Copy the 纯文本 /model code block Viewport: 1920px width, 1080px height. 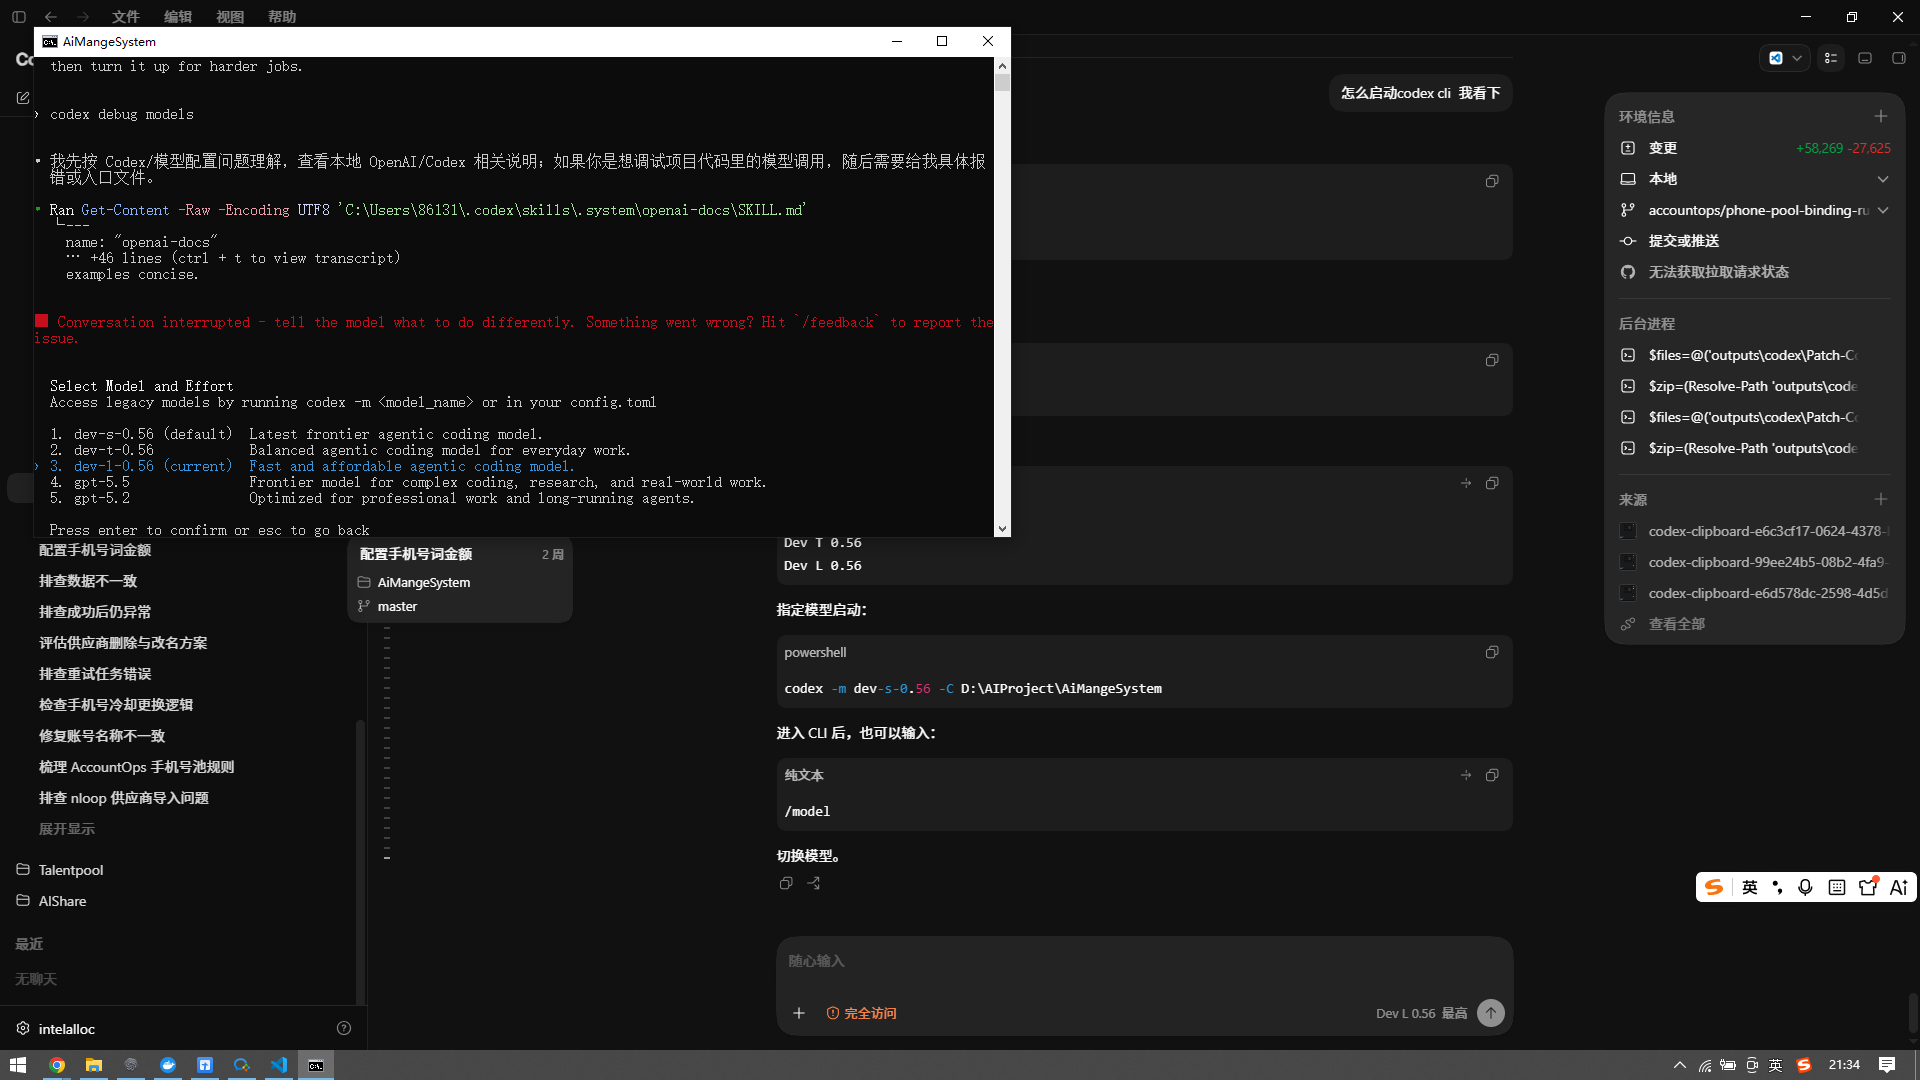pos(1492,775)
